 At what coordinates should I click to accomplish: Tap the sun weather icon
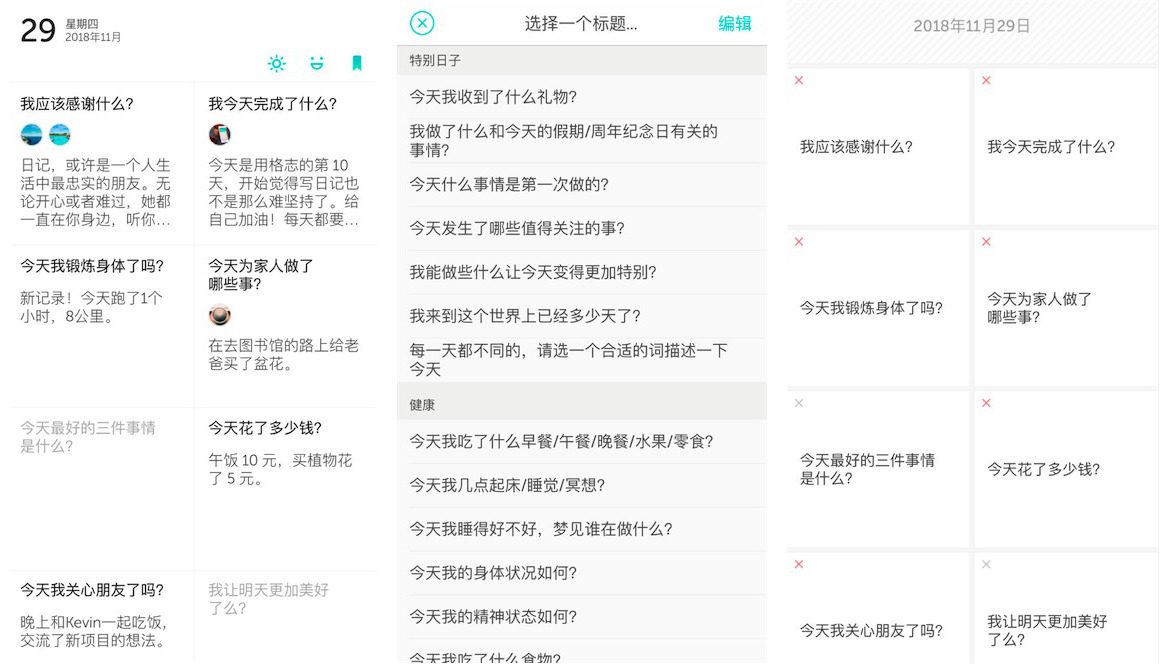coord(277,64)
